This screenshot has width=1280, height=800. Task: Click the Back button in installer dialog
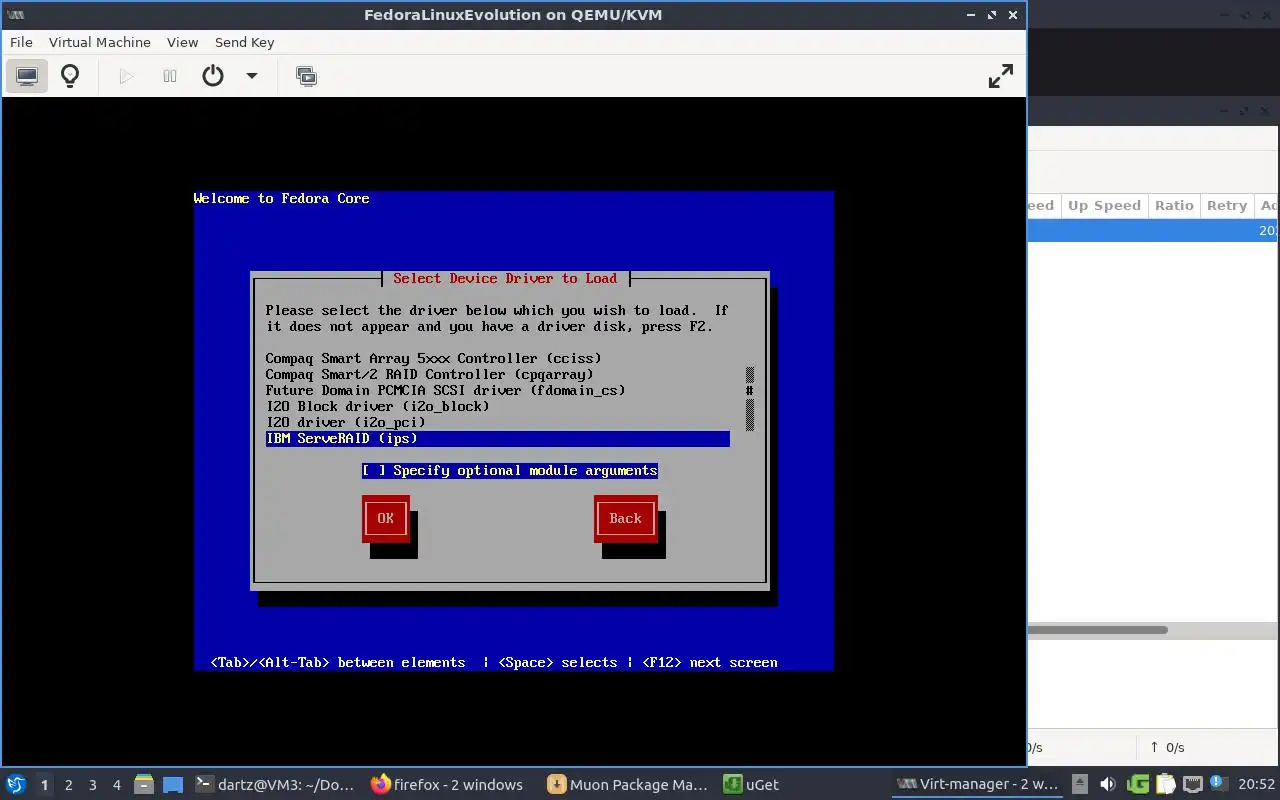625,518
